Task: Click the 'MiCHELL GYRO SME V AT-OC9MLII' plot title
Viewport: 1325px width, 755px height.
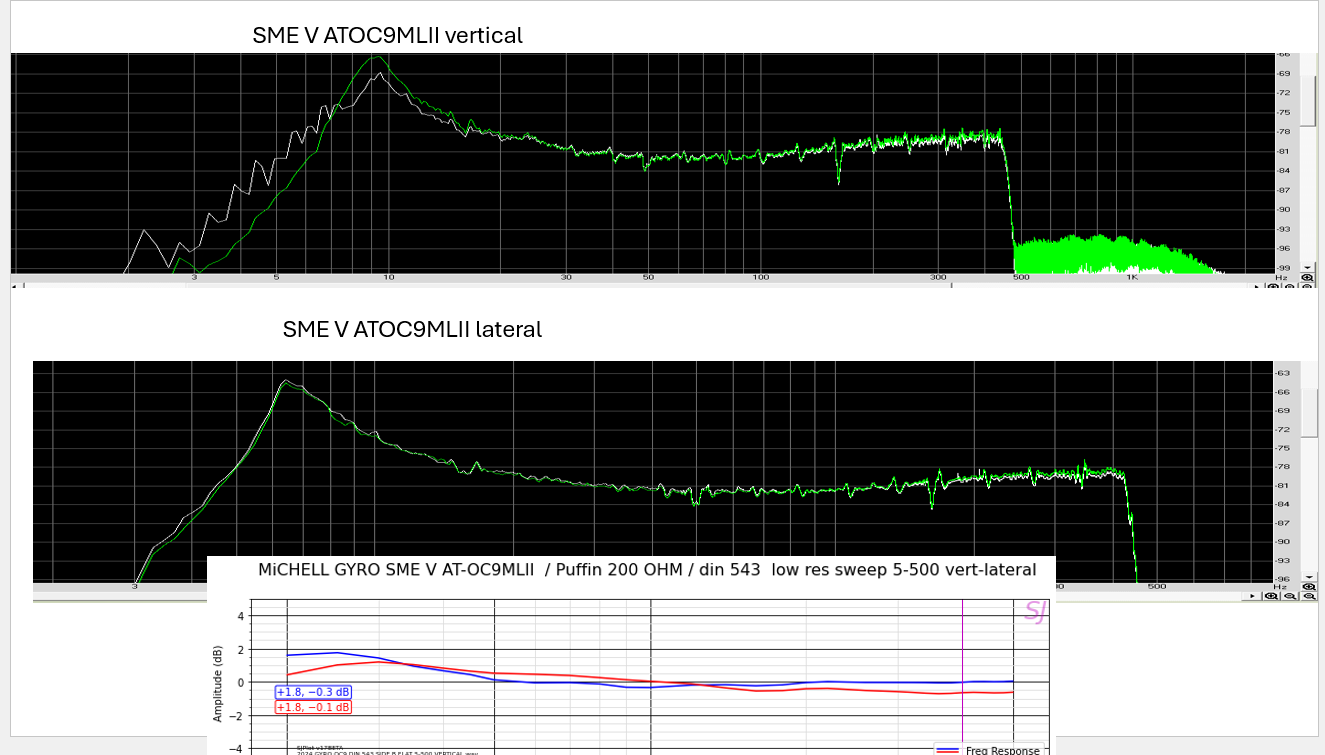Action: pyautogui.click(x=647, y=570)
